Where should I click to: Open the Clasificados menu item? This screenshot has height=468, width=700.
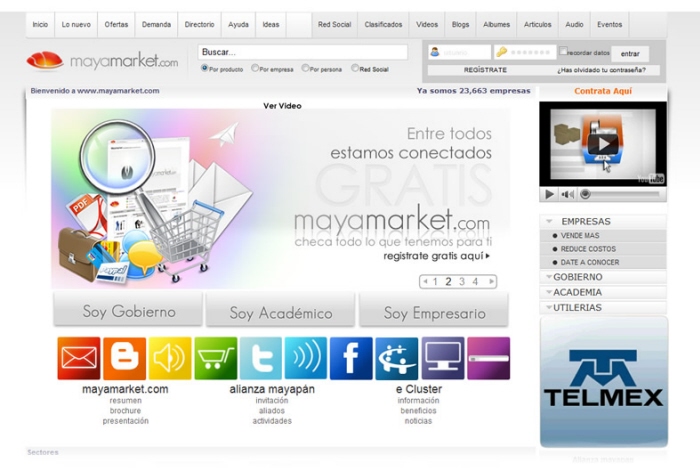(383, 25)
